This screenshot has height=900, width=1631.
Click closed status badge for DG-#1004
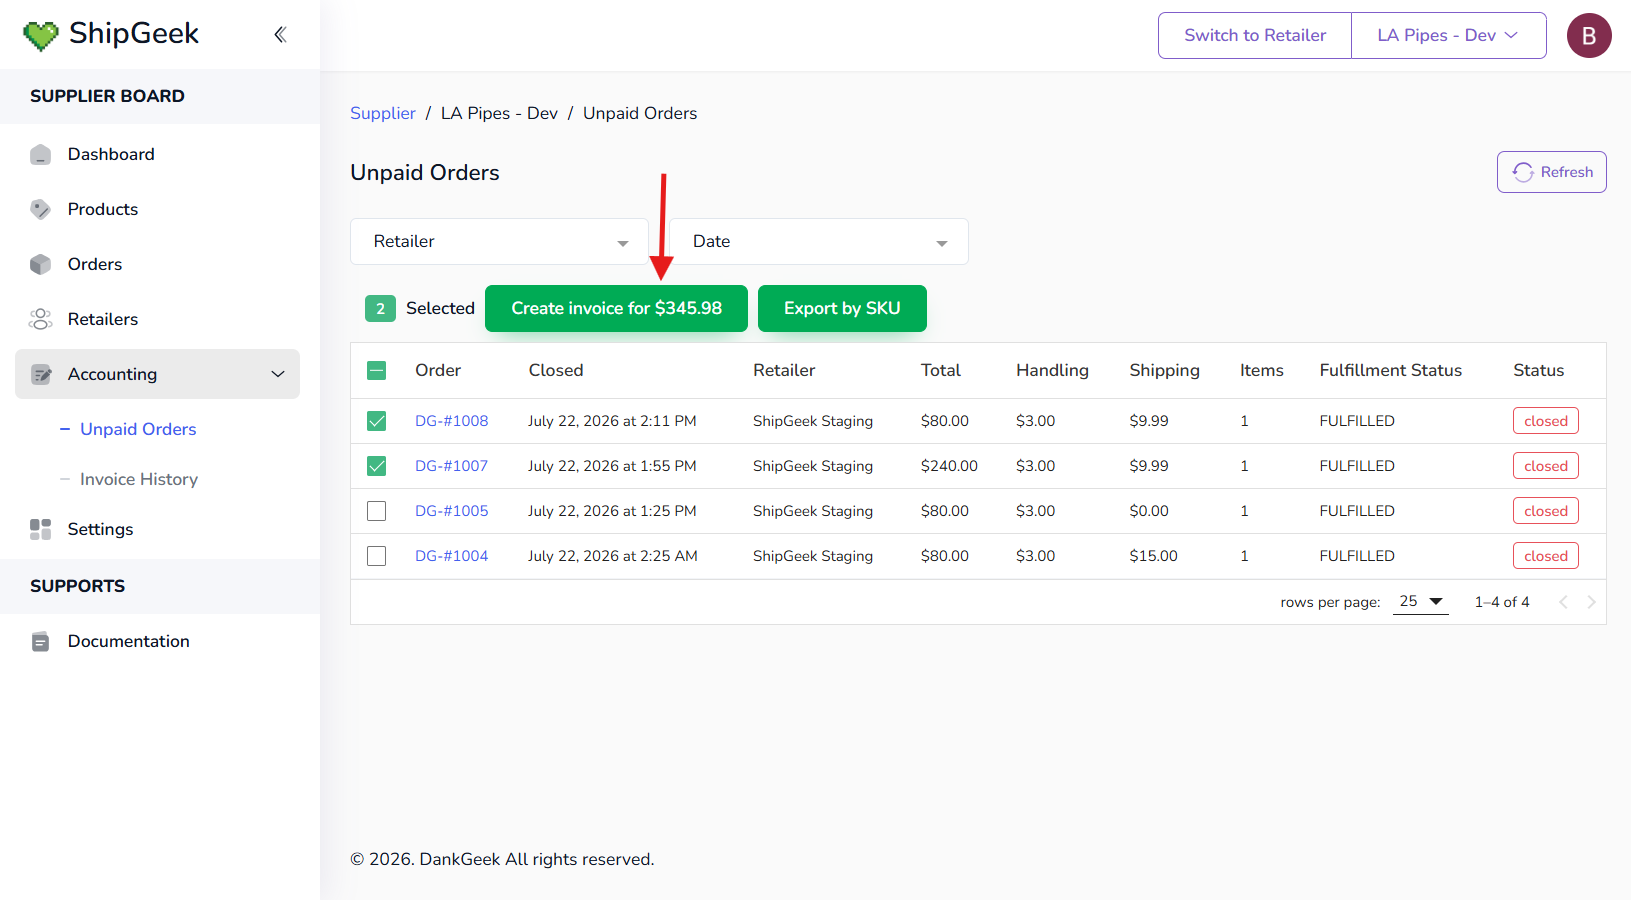[x=1546, y=556]
